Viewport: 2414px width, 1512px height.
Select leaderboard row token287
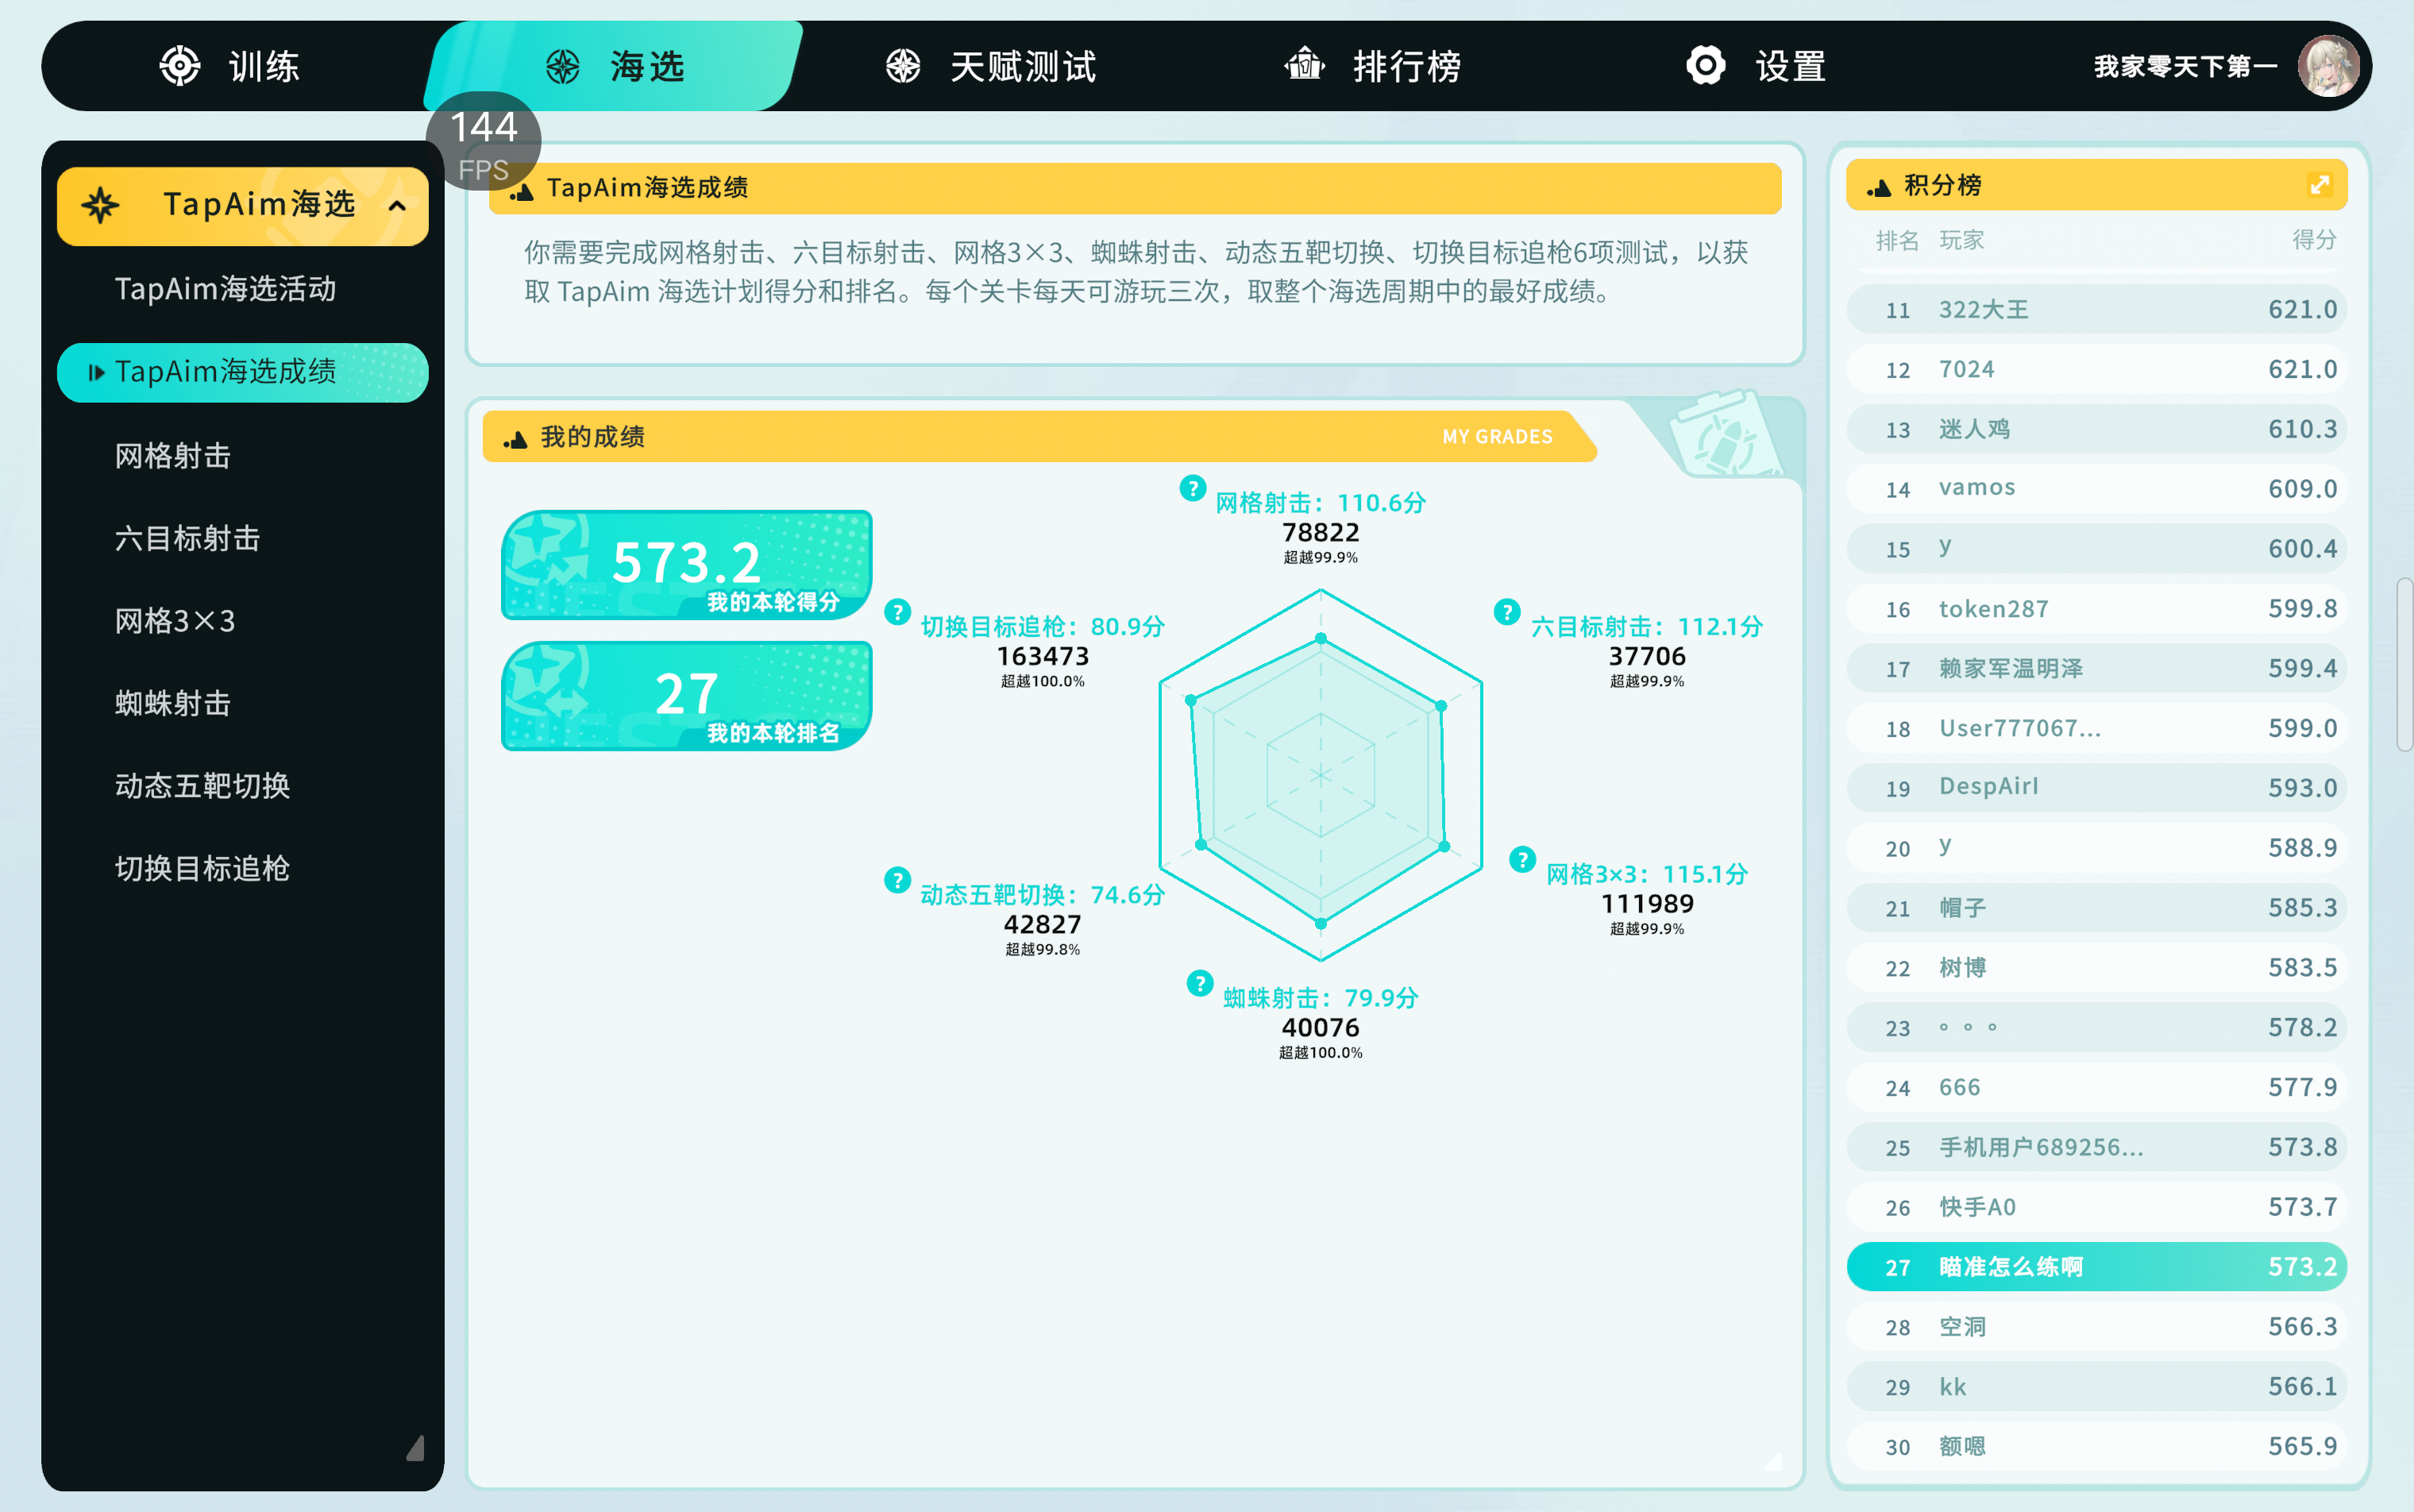[2096, 608]
